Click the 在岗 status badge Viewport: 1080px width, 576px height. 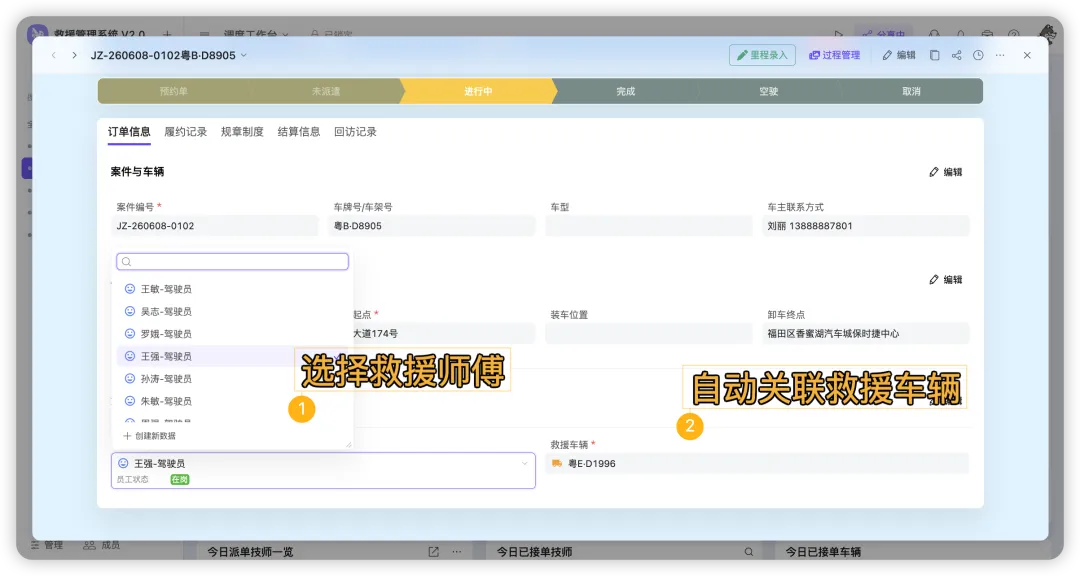click(180, 480)
